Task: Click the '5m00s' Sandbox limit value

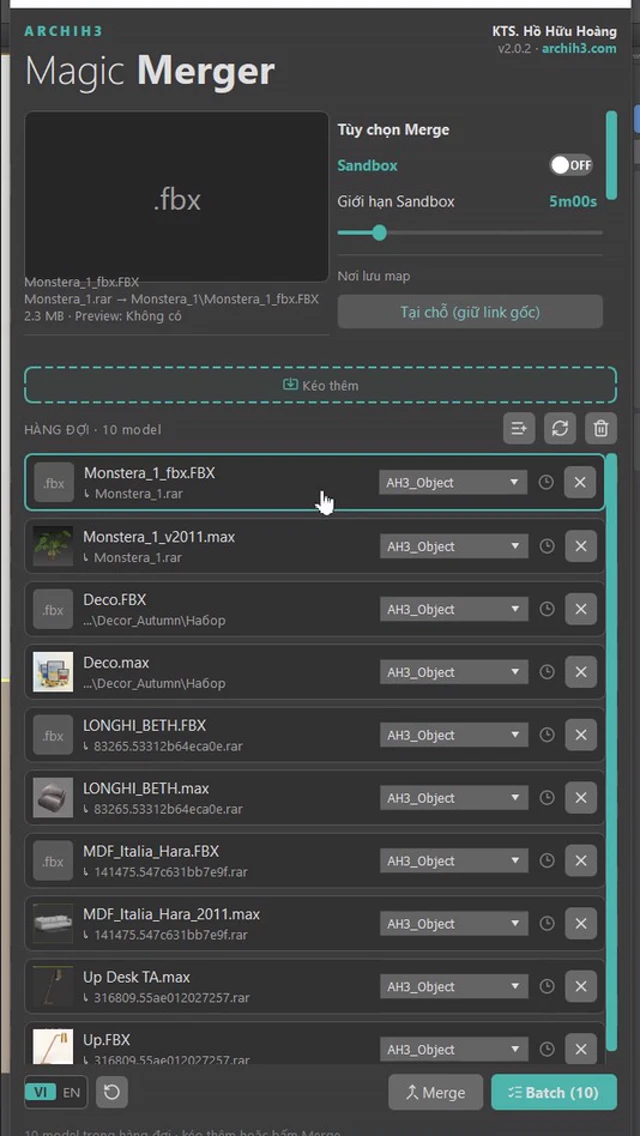Action: click(x=573, y=201)
